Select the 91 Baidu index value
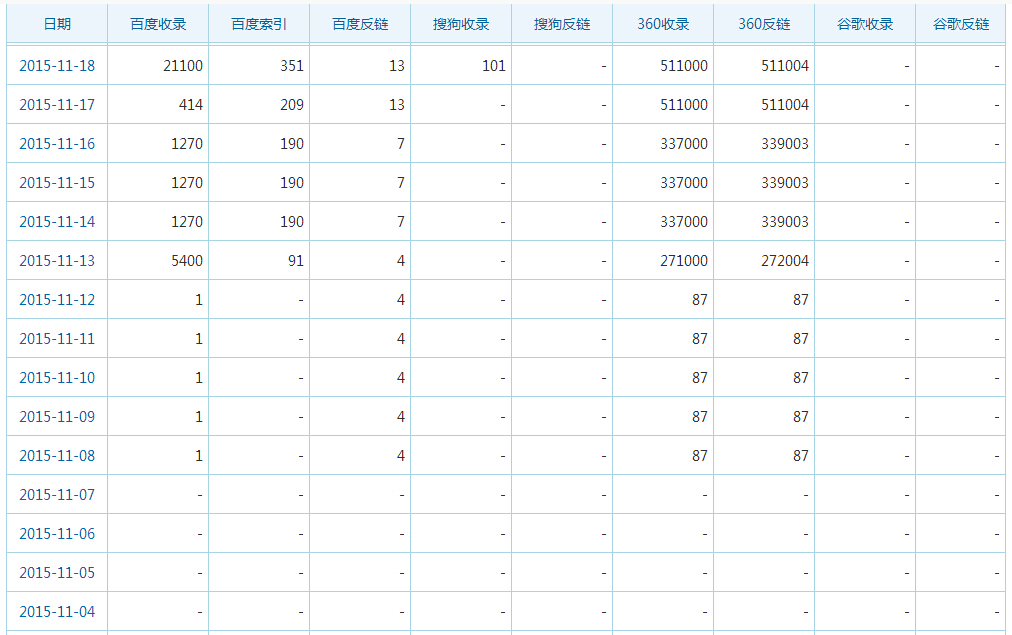This screenshot has height=635, width=1012. tap(296, 261)
